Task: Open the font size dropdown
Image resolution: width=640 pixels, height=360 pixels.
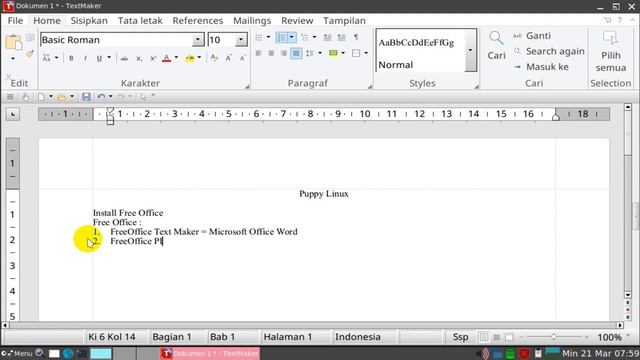Action: (x=241, y=40)
